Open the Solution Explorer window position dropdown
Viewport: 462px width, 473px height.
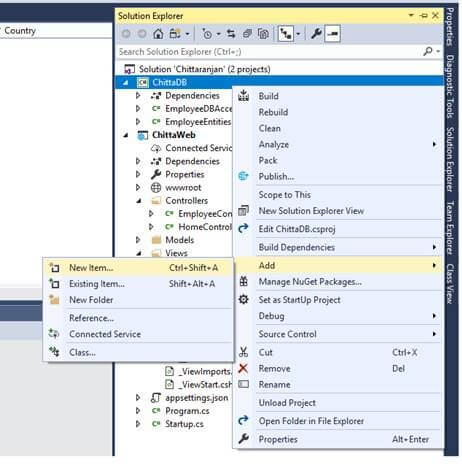411,15
